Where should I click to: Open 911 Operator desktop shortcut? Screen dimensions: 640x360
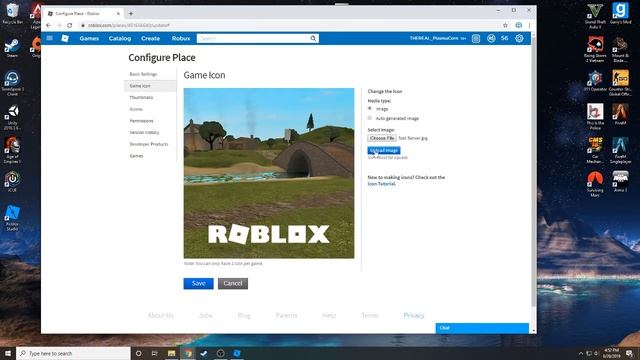point(595,81)
